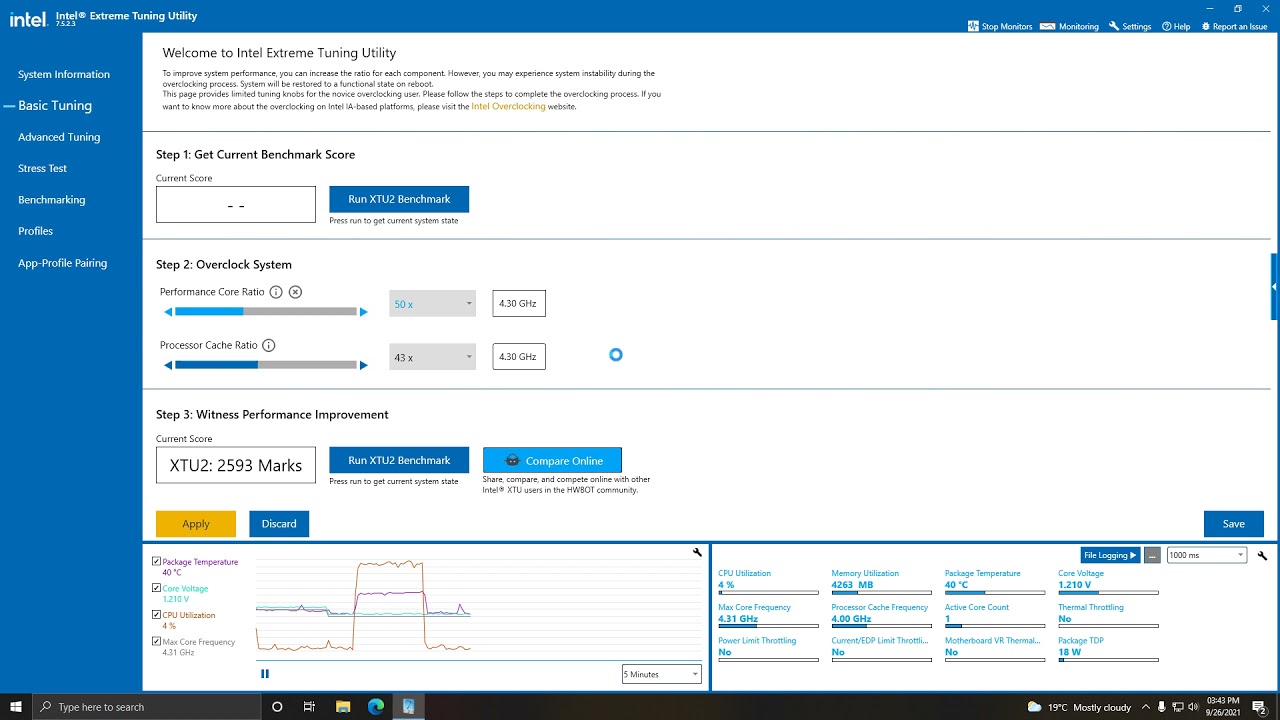Screen dimensions: 1280x720
Task: Toggle Max Core Frequency checkbox
Action: (x=156, y=641)
